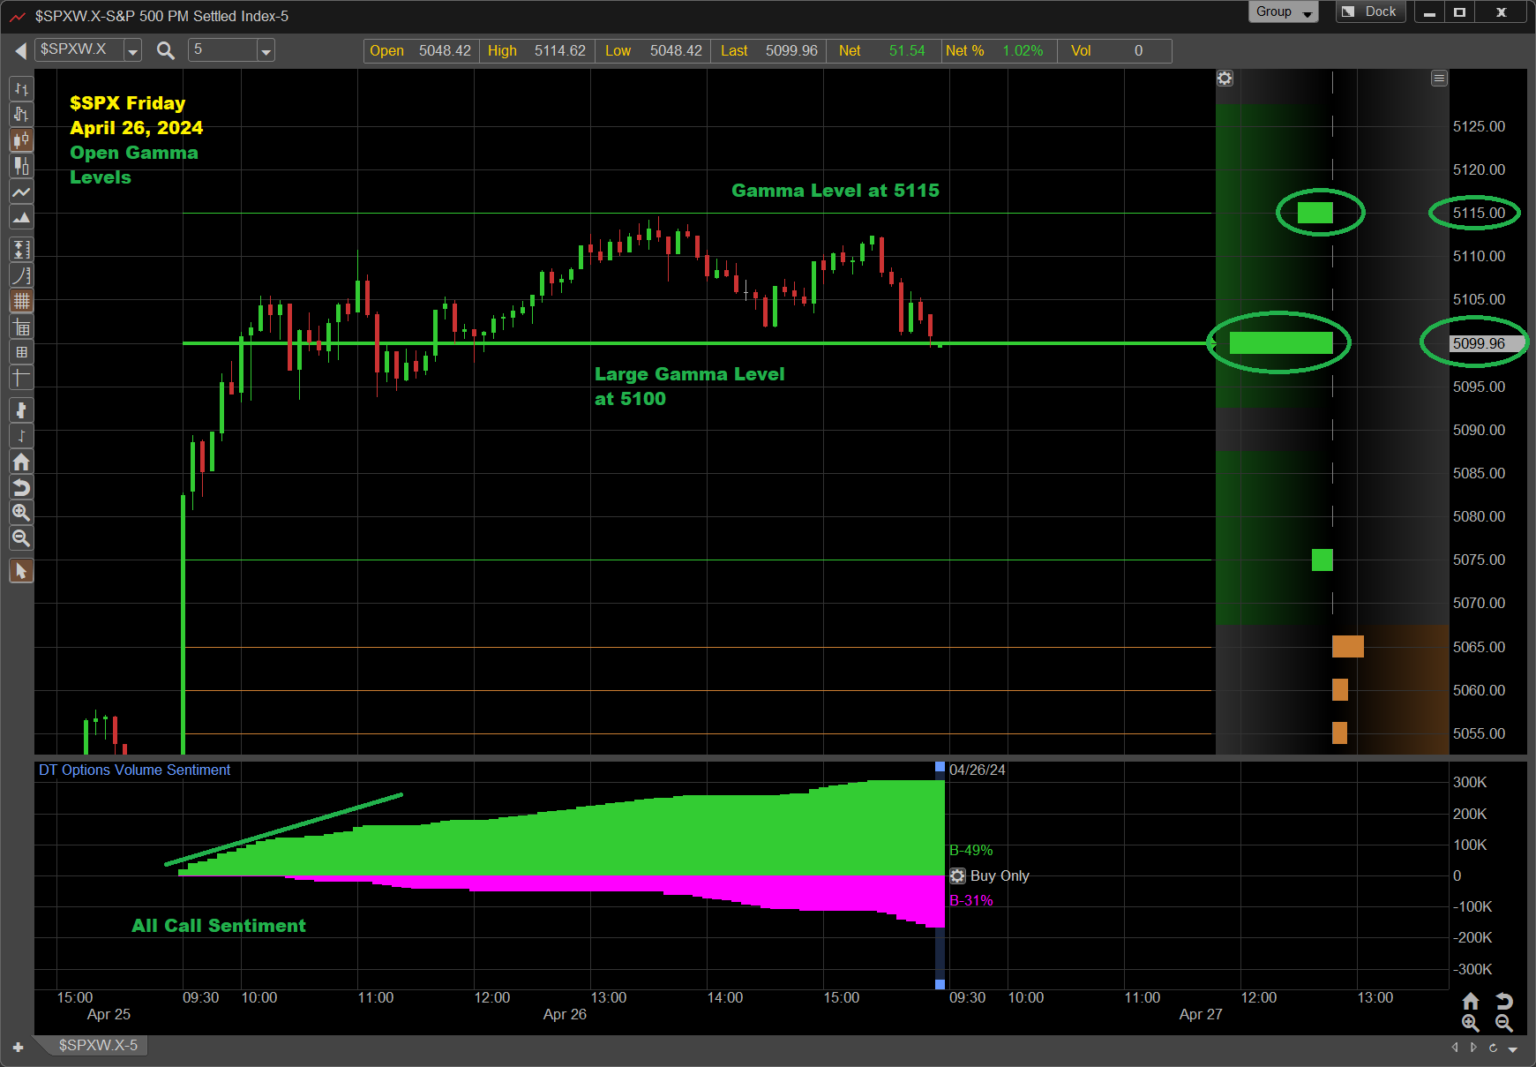Switch to area chart style icon
The width and height of the screenshot is (1536, 1067).
point(20,218)
